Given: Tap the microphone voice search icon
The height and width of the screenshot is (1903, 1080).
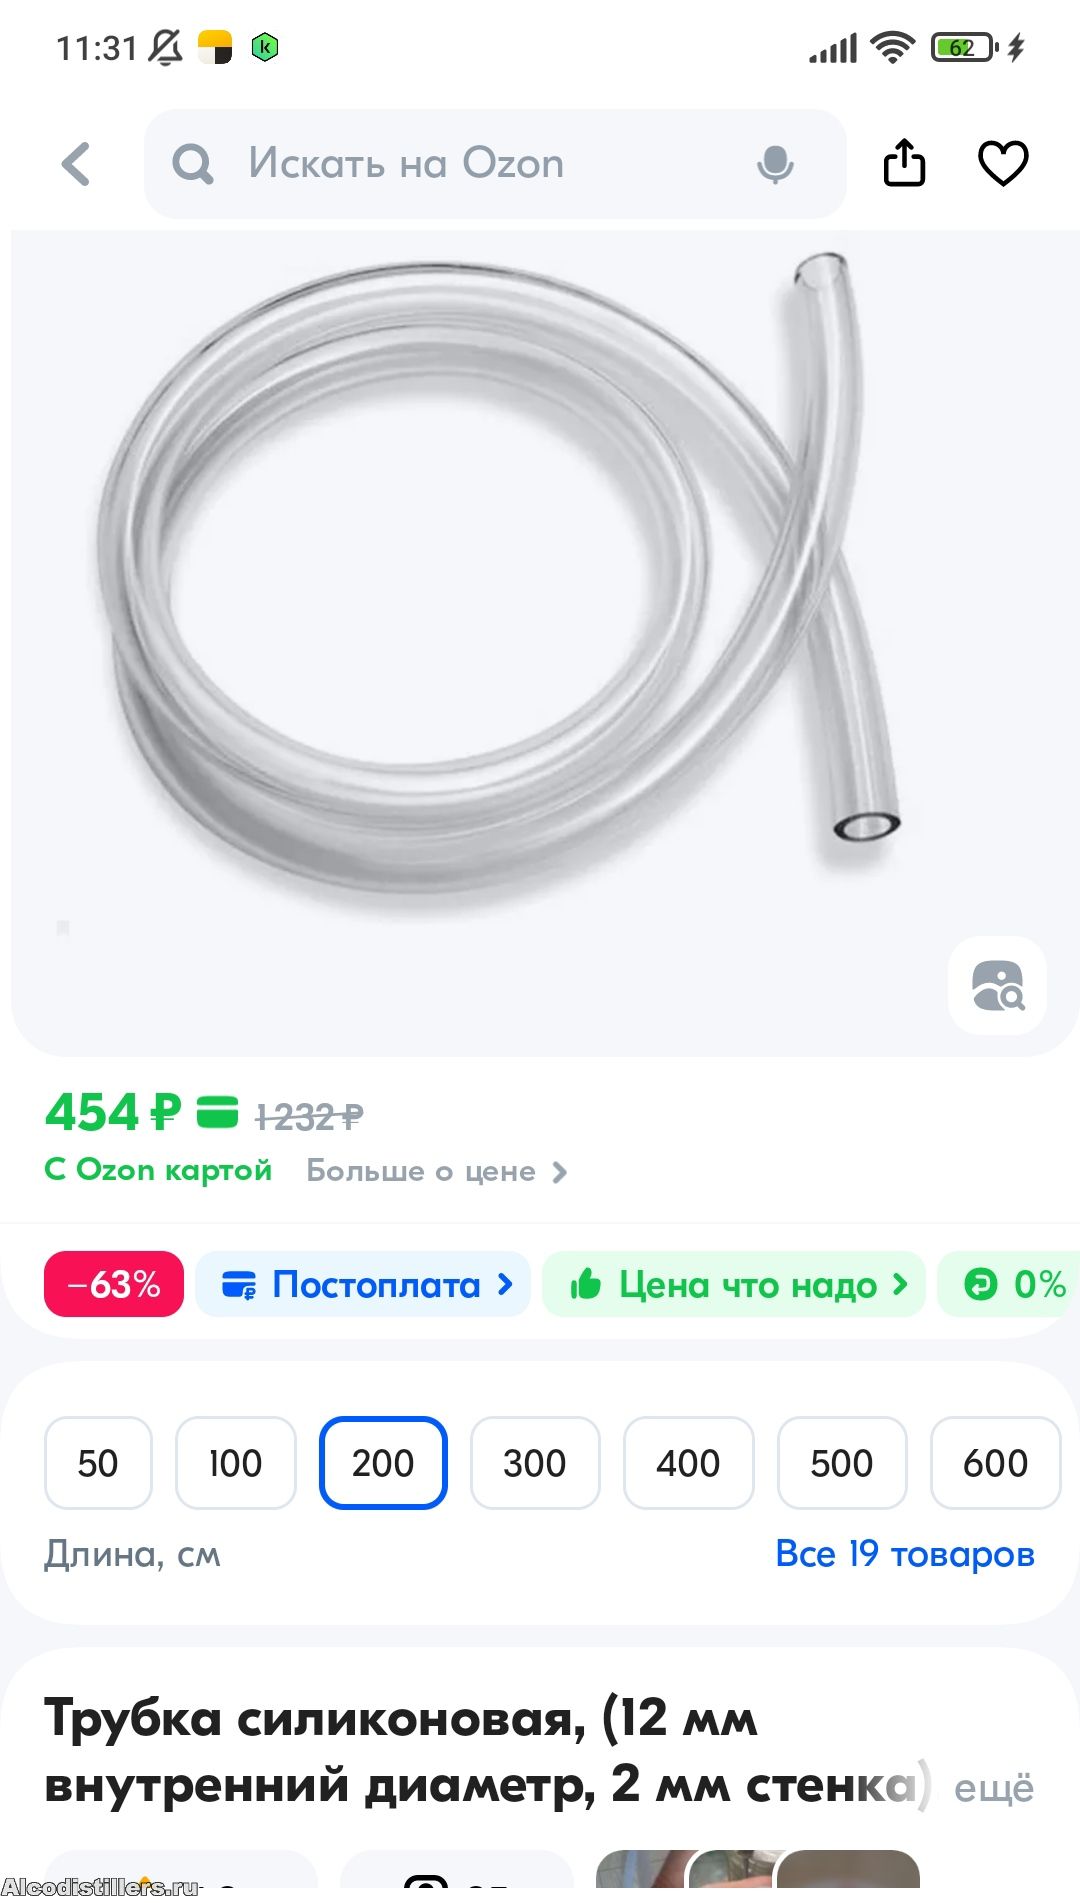Looking at the screenshot, I should tap(775, 164).
